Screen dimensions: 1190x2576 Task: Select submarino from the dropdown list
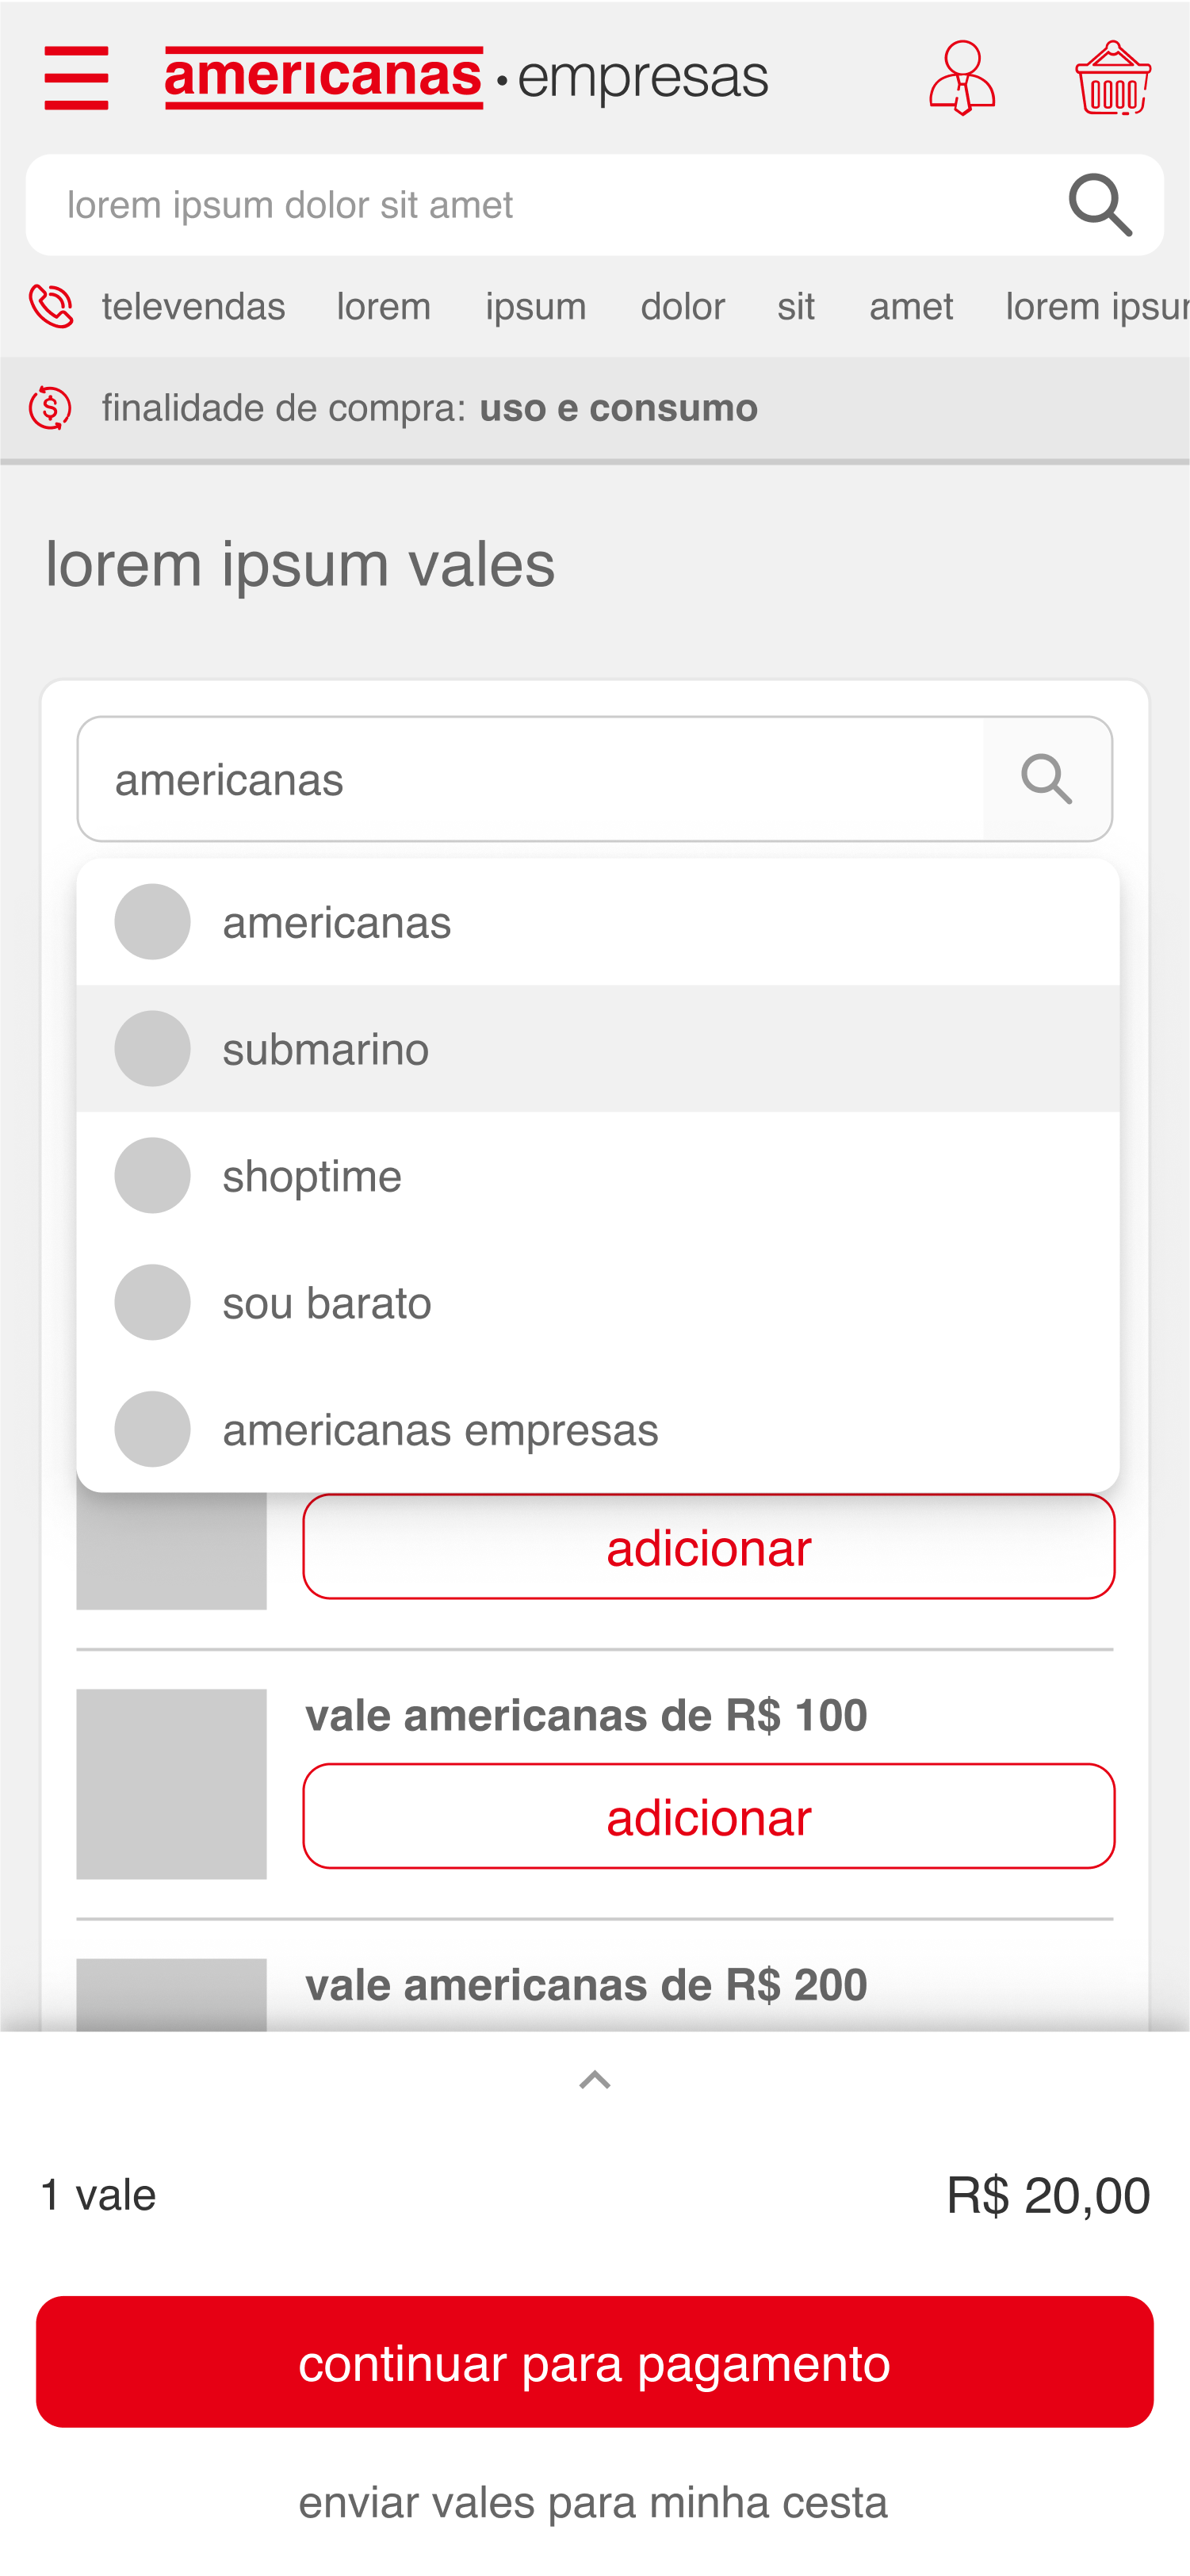(598, 1049)
